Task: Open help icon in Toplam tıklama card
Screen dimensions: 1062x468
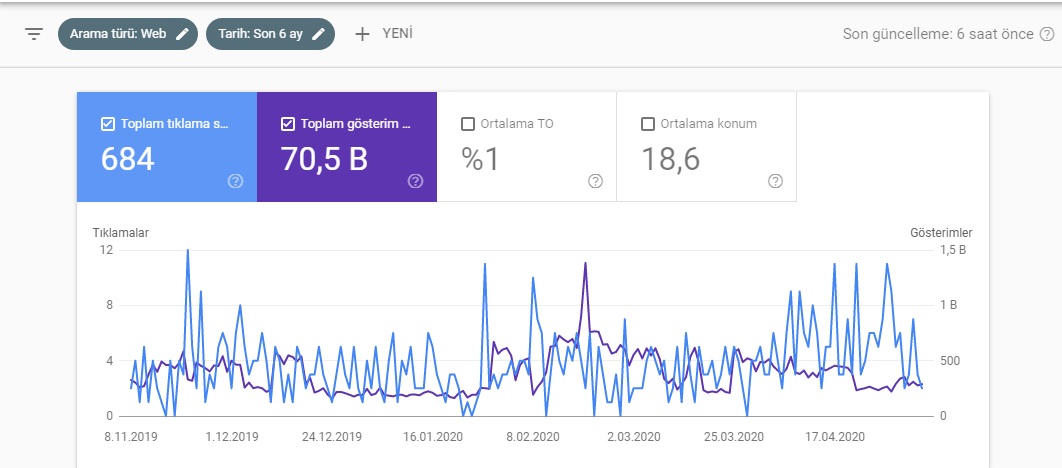Action: pos(235,181)
